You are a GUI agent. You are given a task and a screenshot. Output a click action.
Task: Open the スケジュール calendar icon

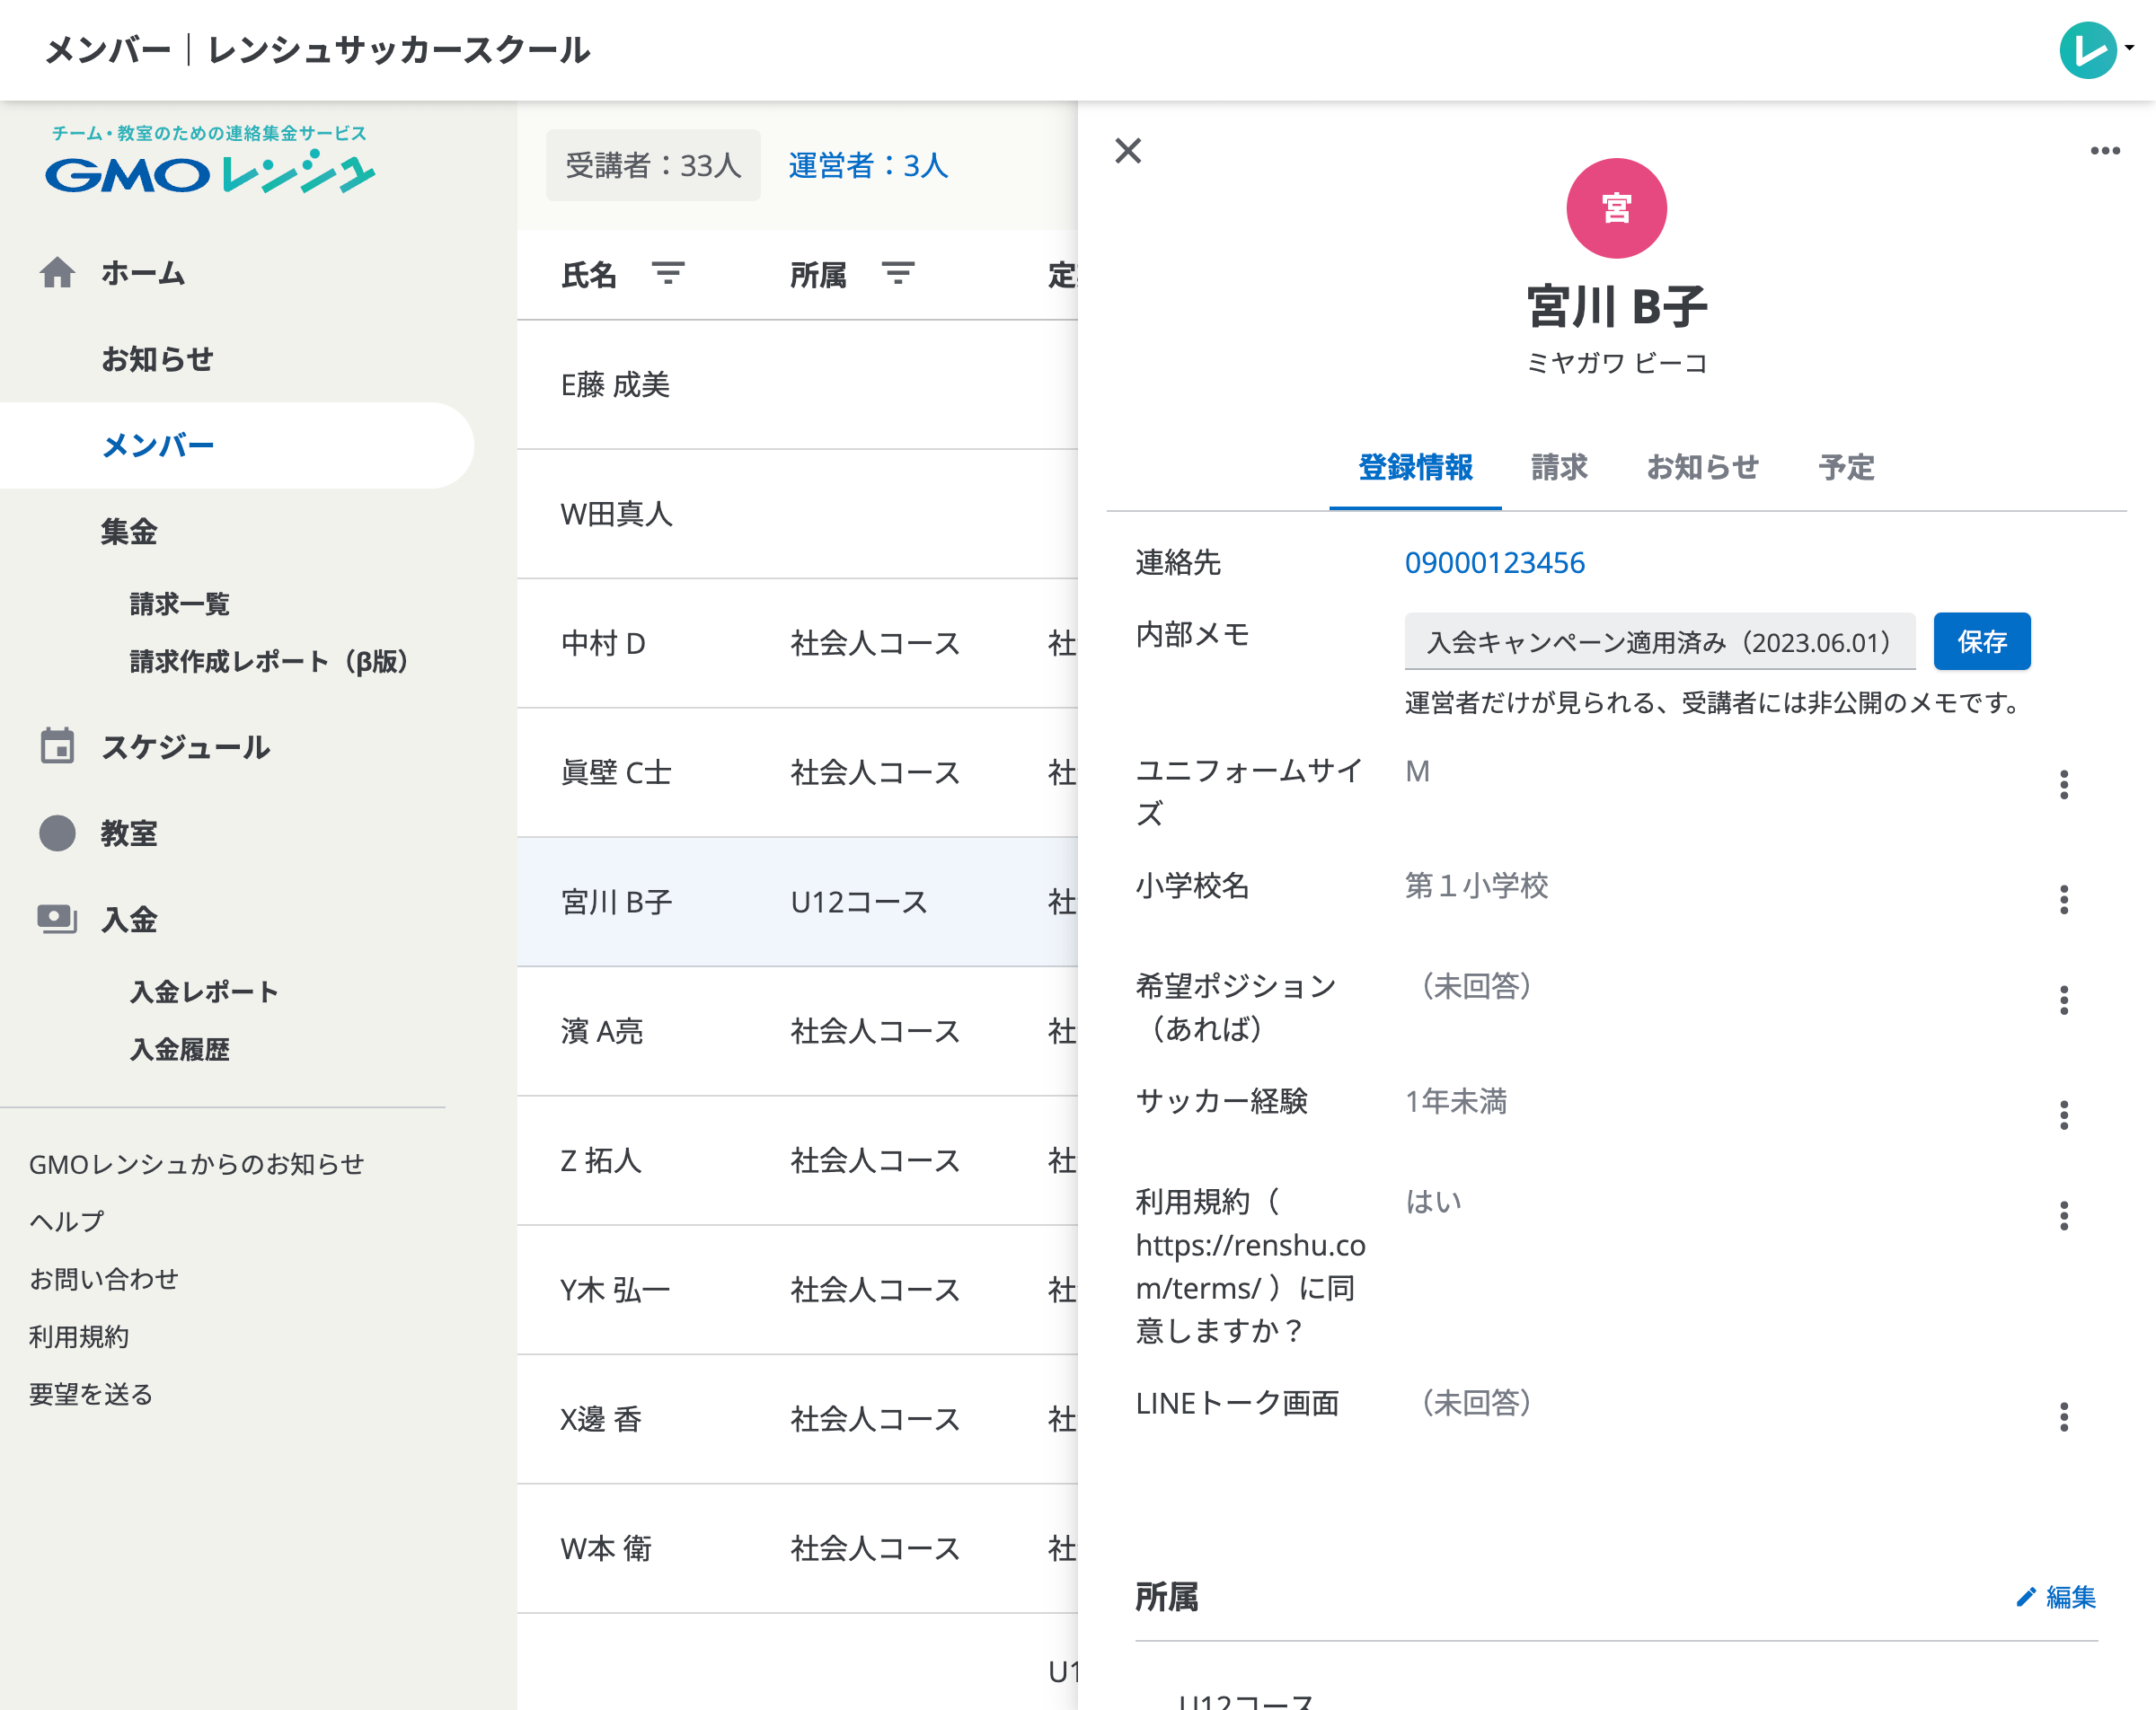[x=58, y=746]
